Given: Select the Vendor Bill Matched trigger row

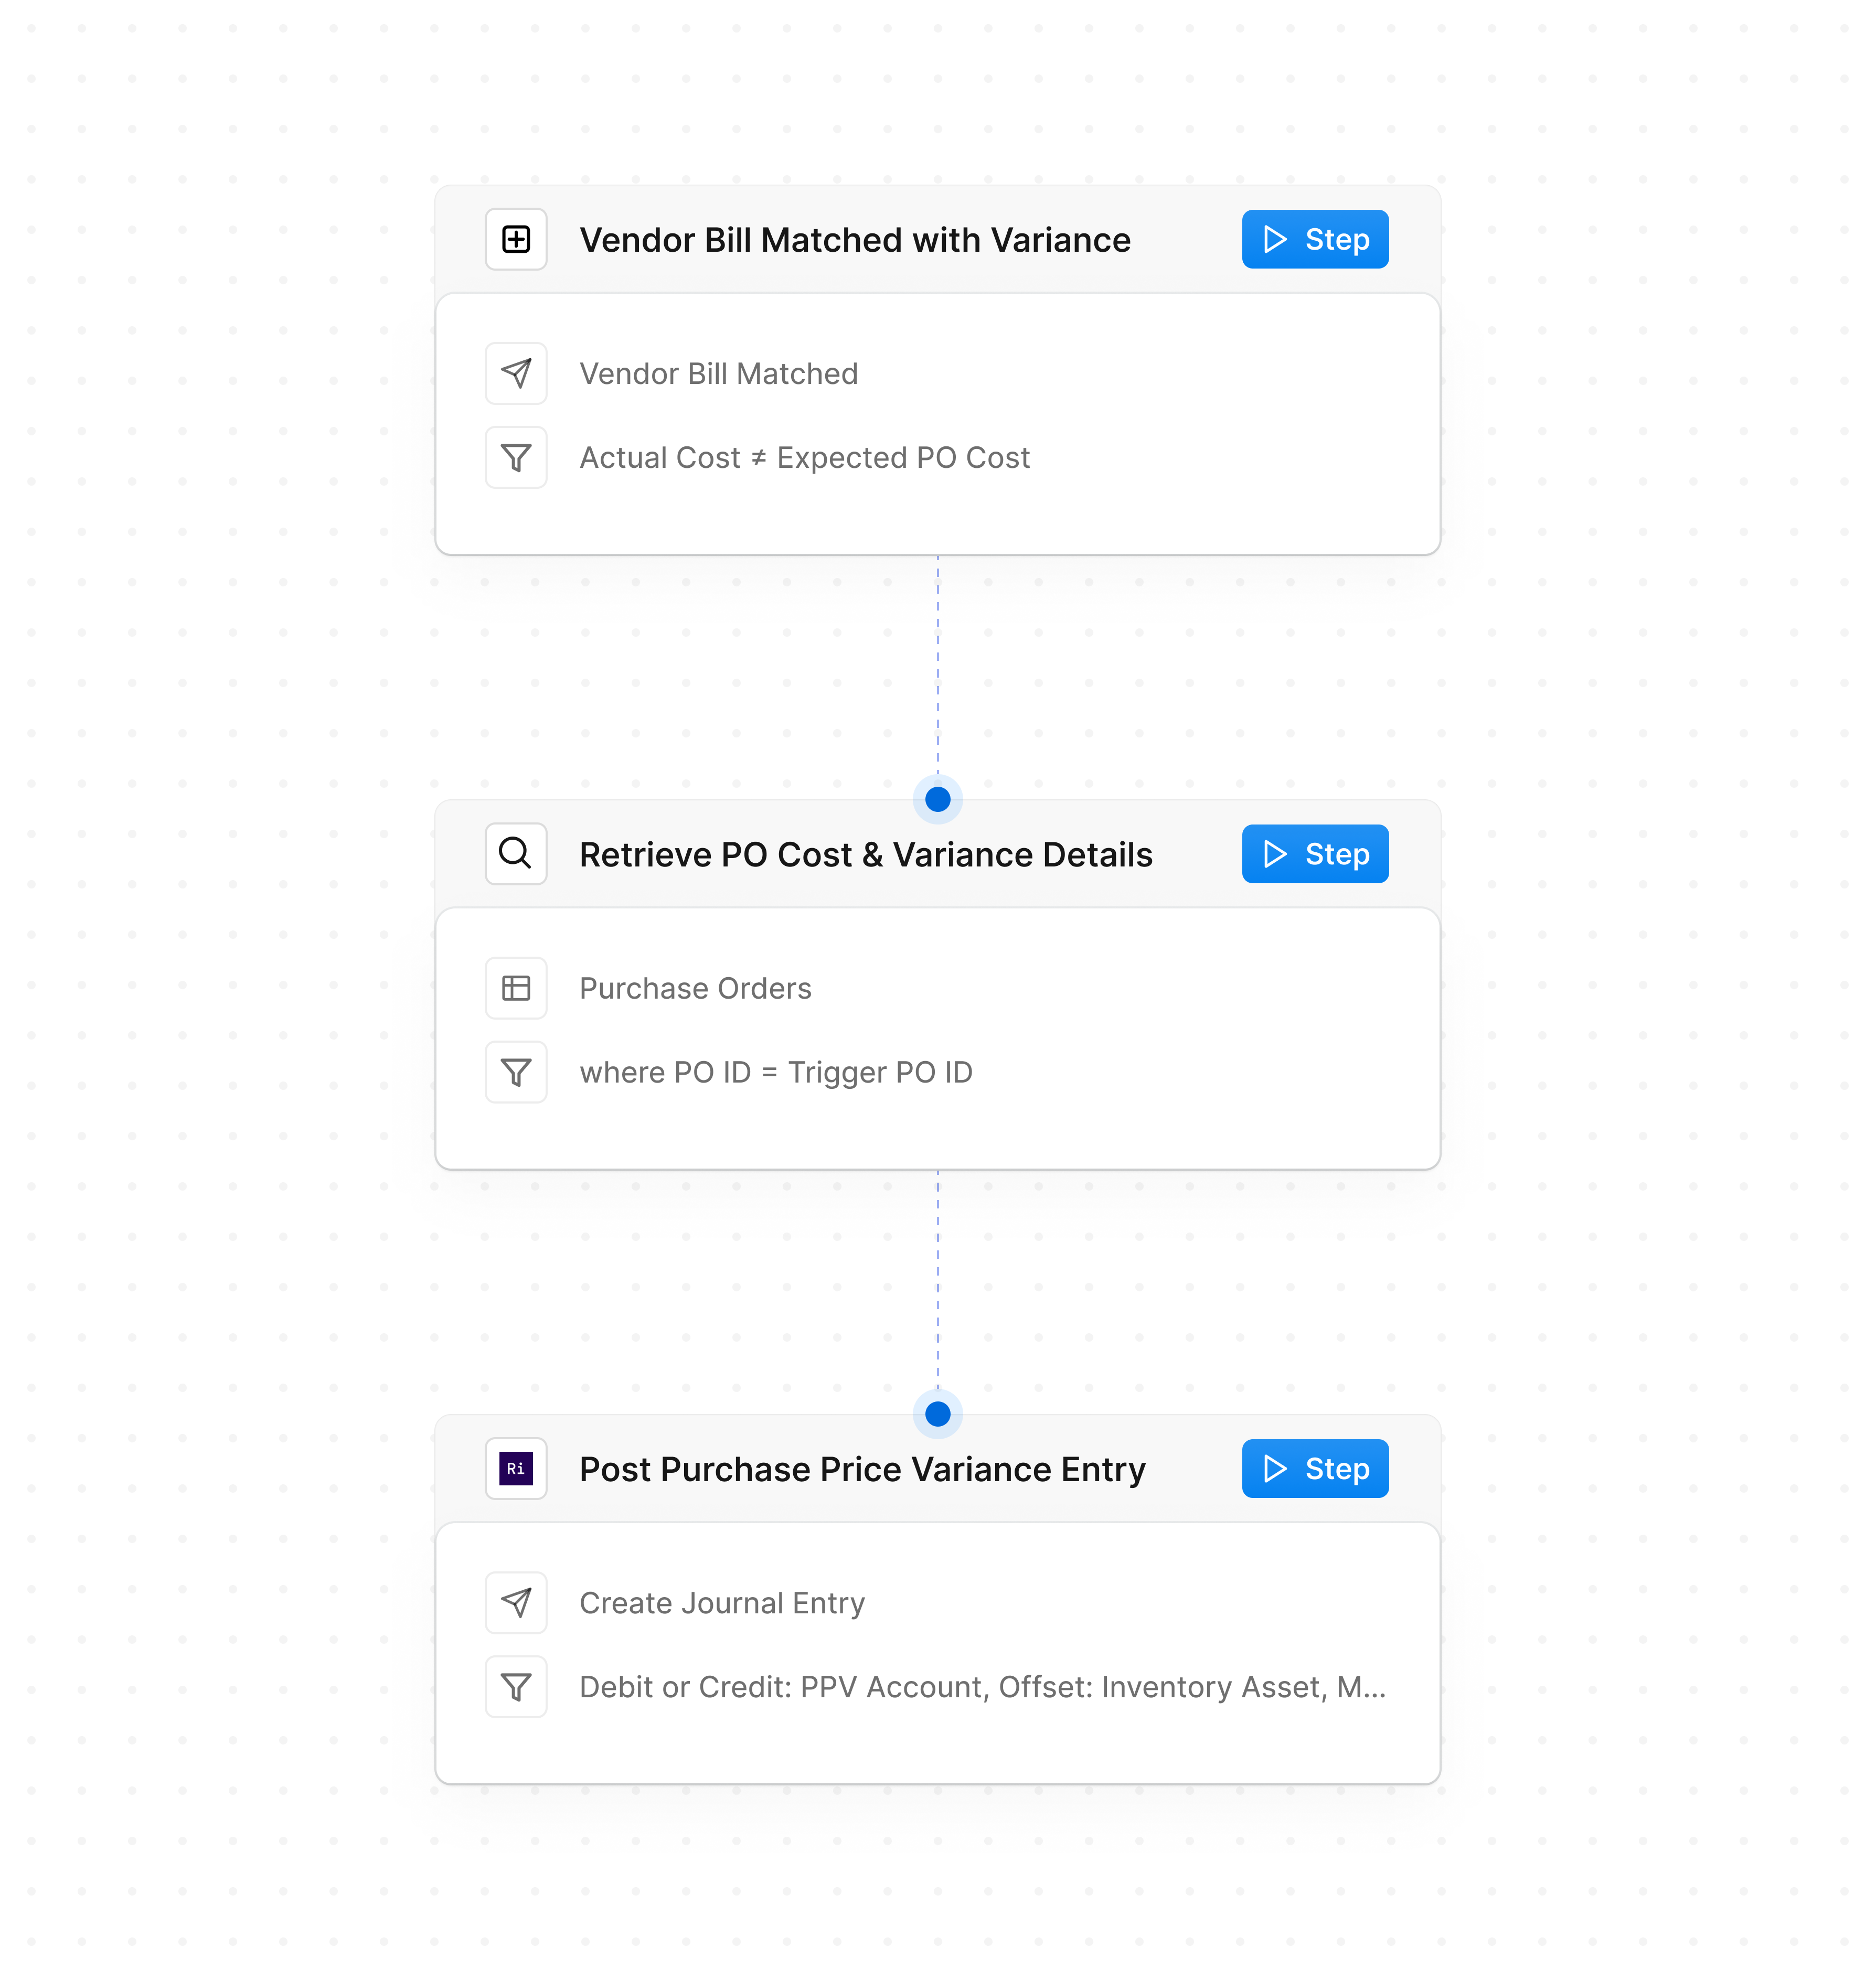Looking at the screenshot, I should (719, 373).
